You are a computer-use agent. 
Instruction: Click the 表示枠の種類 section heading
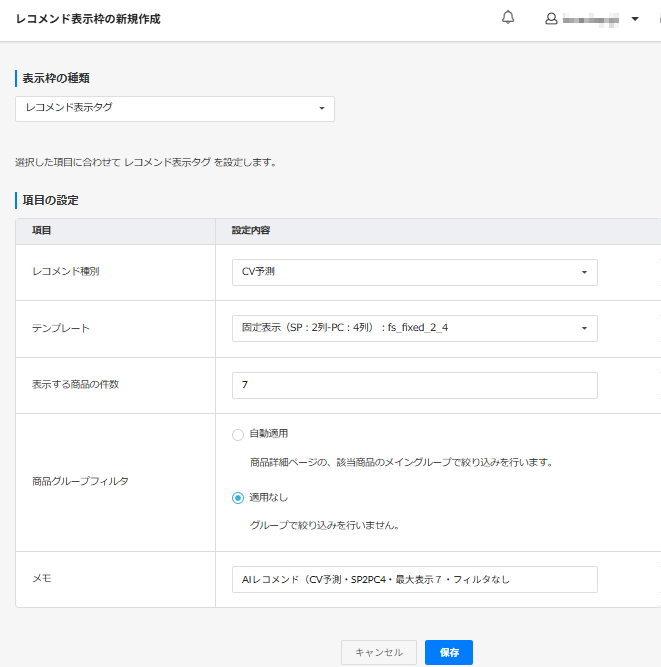[56, 78]
